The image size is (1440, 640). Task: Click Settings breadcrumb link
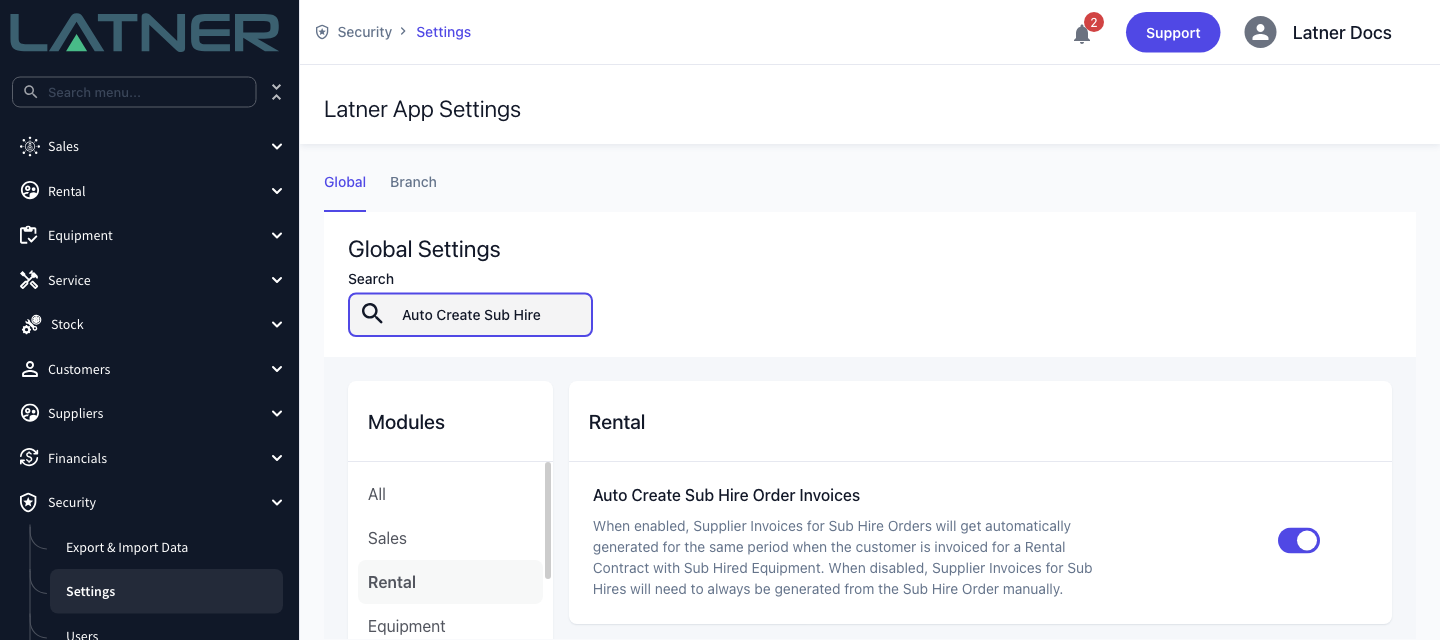(x=444, y=32)
